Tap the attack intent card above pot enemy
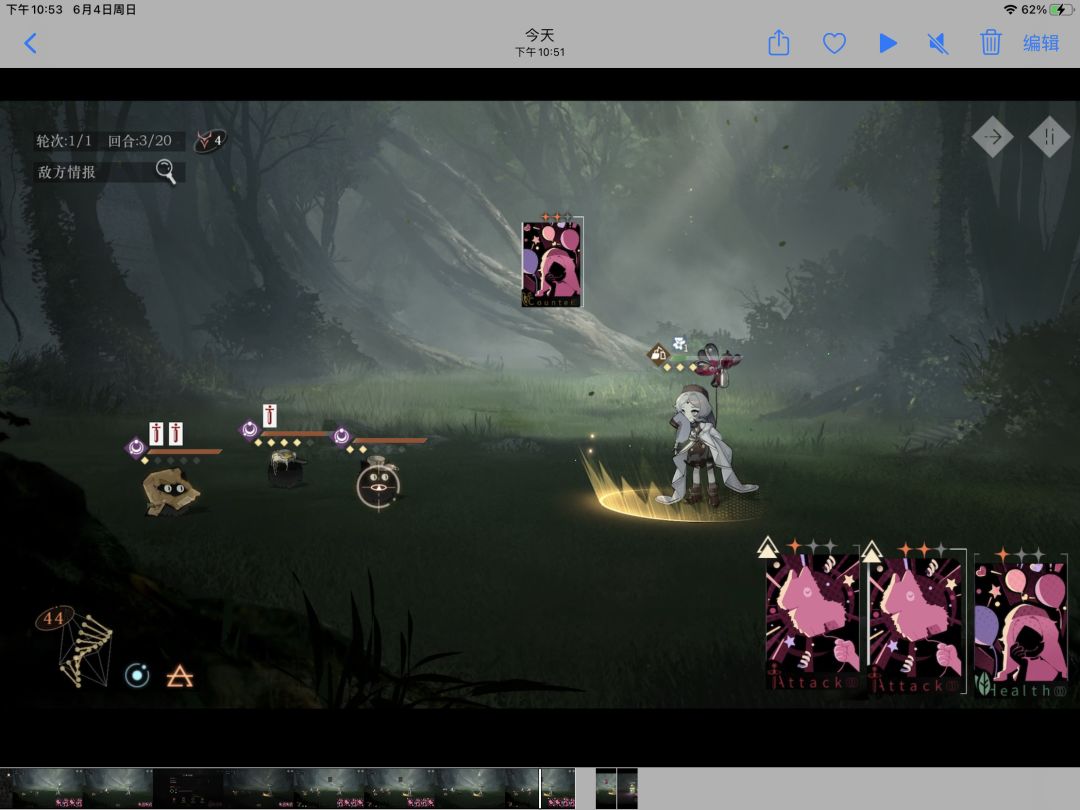 coord(270,415)
